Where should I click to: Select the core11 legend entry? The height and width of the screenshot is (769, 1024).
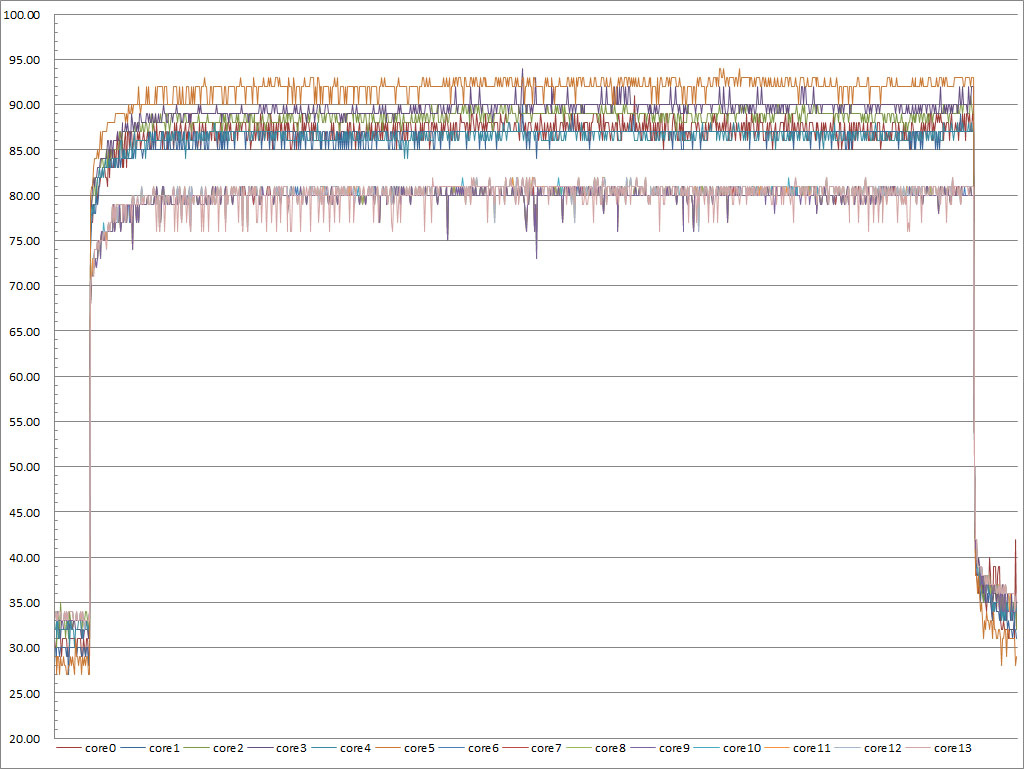(797, 748)
